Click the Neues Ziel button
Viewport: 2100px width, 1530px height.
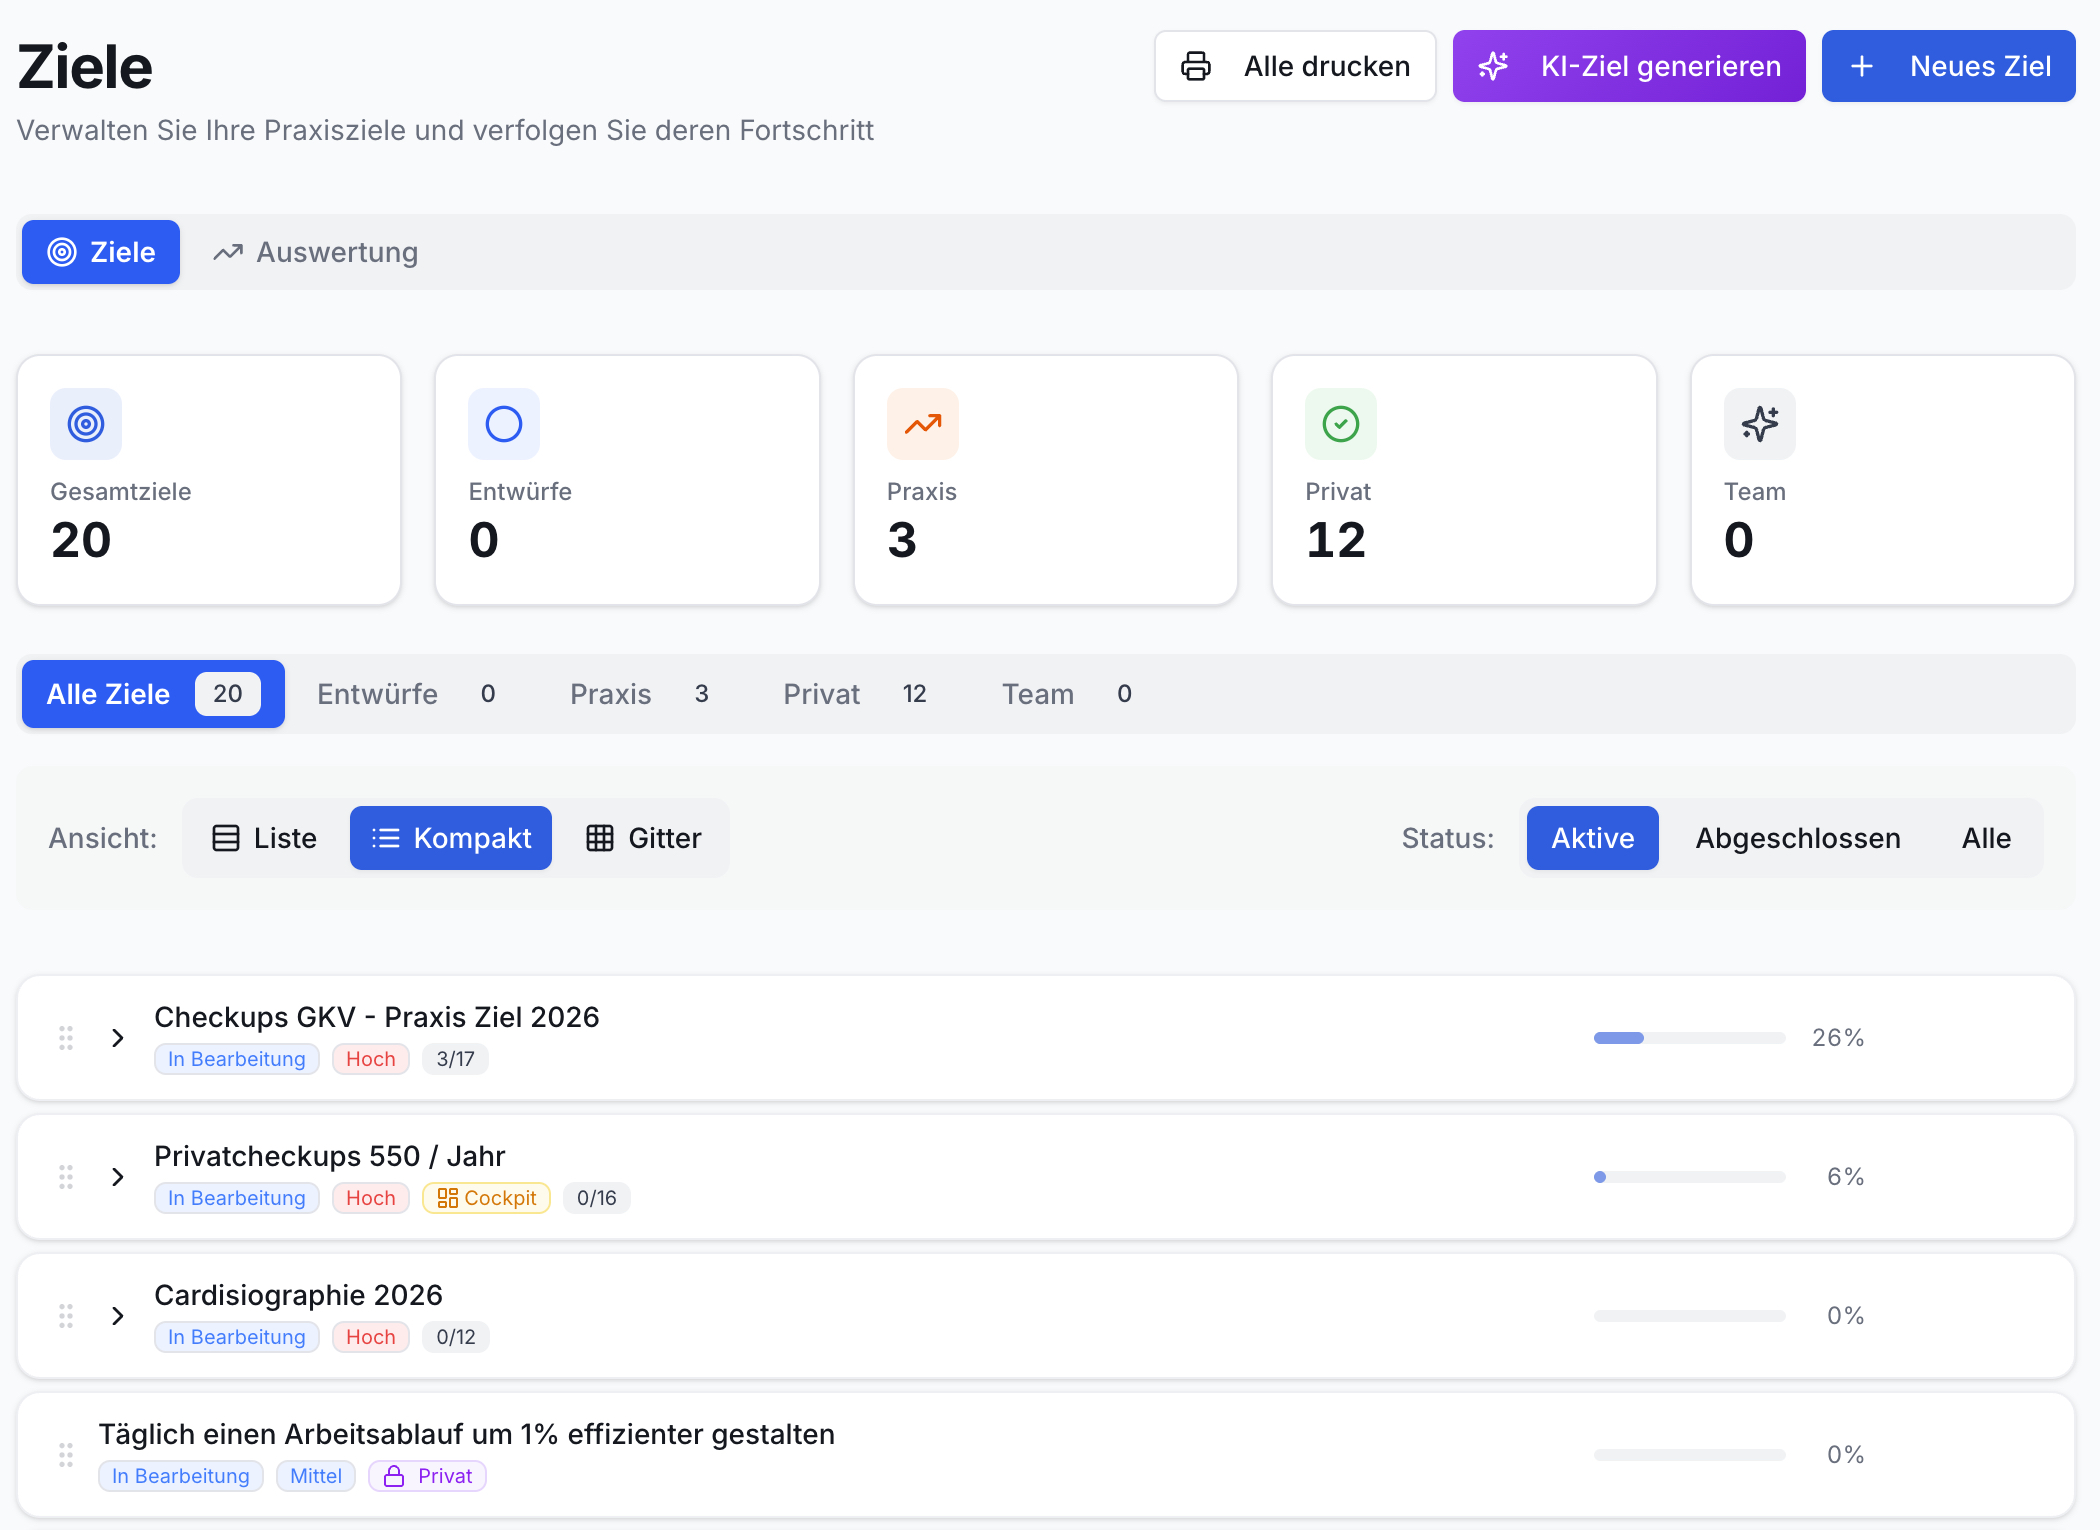[x=1948, y=66]
